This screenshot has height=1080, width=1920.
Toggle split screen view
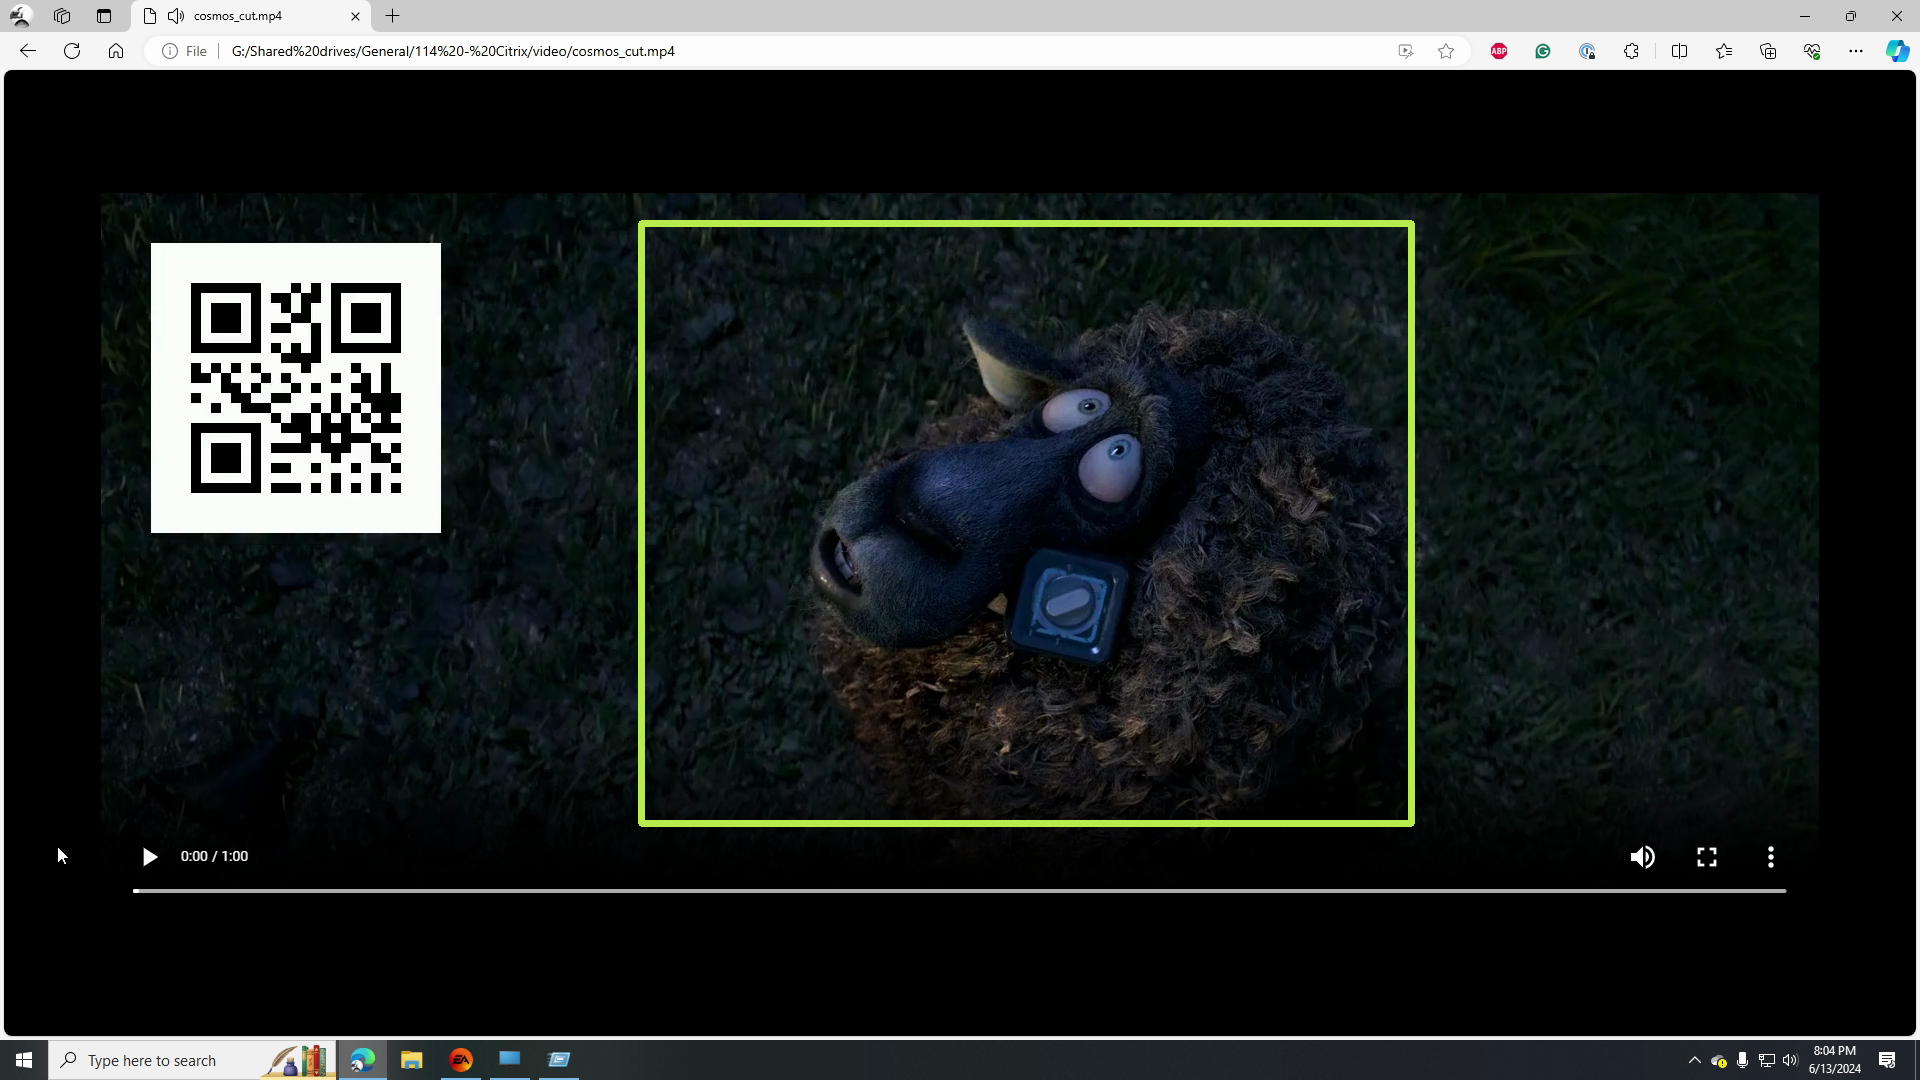coord(1679,51)
